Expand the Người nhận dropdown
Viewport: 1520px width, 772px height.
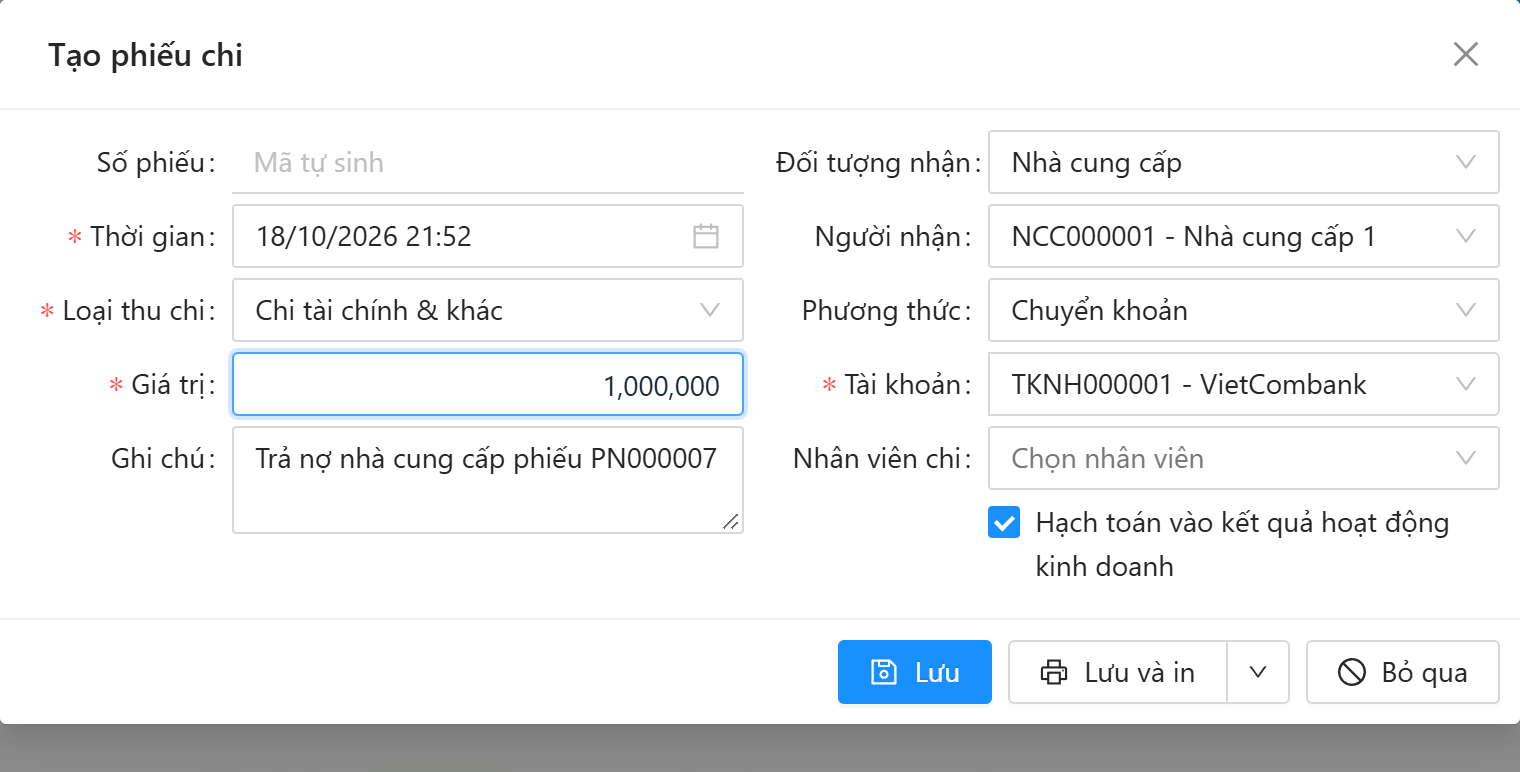coord(1244,236)
